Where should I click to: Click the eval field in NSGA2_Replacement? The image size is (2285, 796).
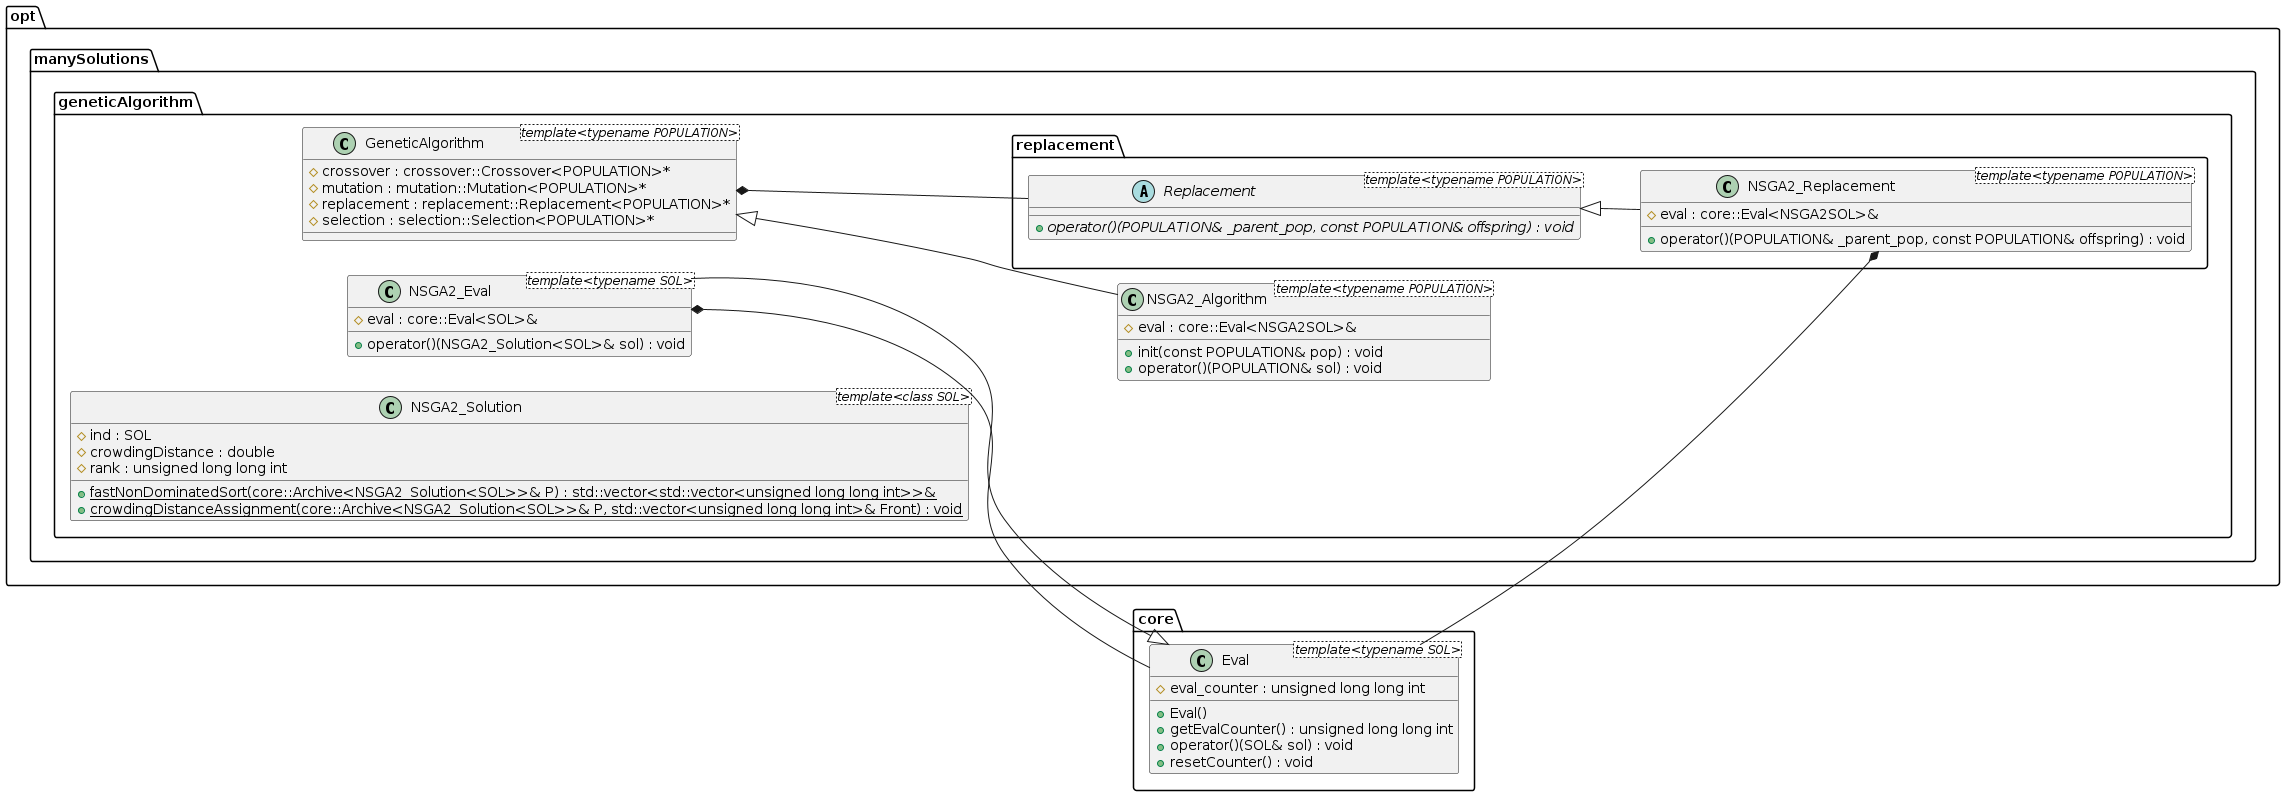[x=1769, y=215]
